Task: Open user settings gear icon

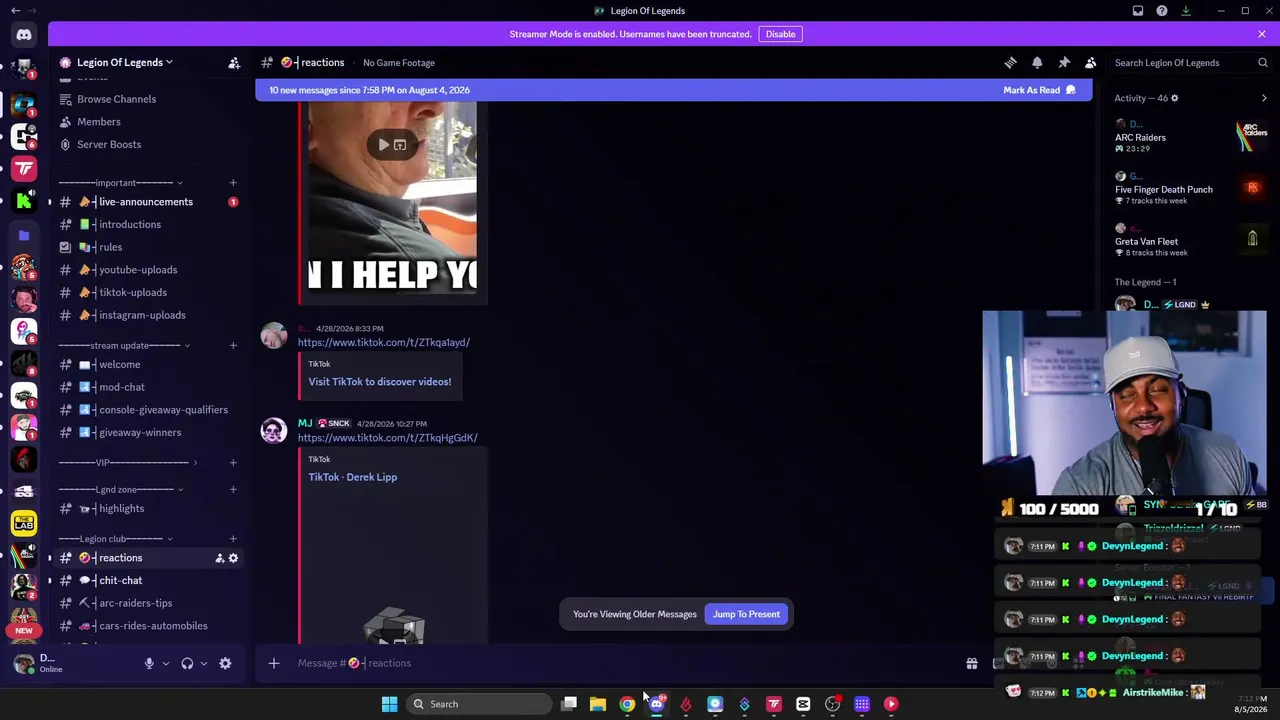Action: pyautogui.click(x=225, y=663)
